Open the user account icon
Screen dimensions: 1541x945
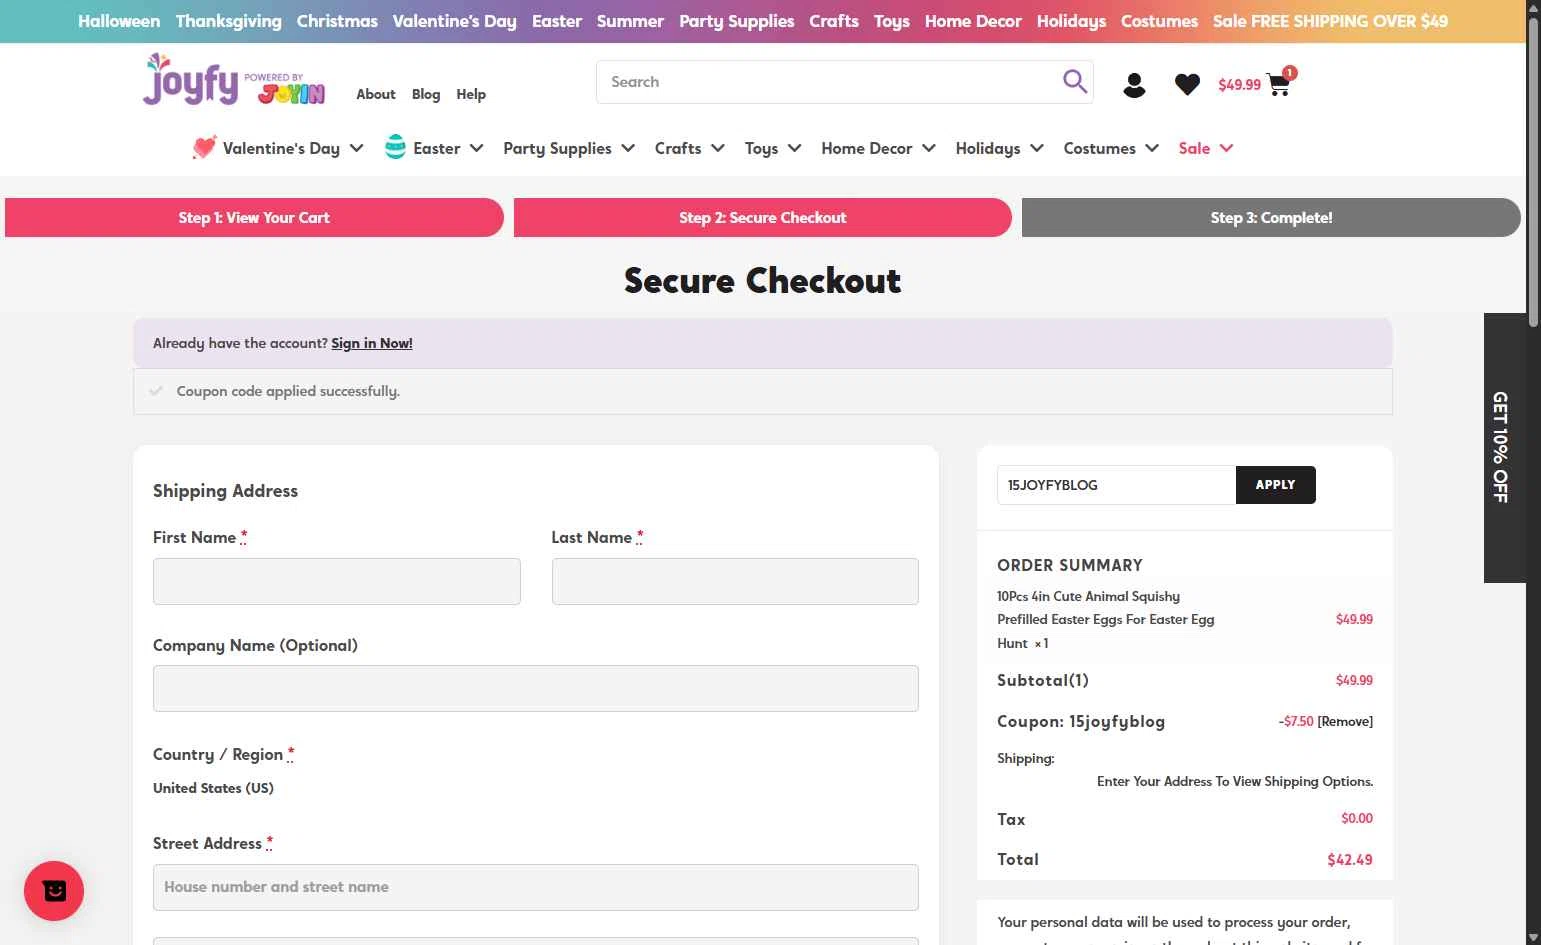click(x=1134, y=85)
